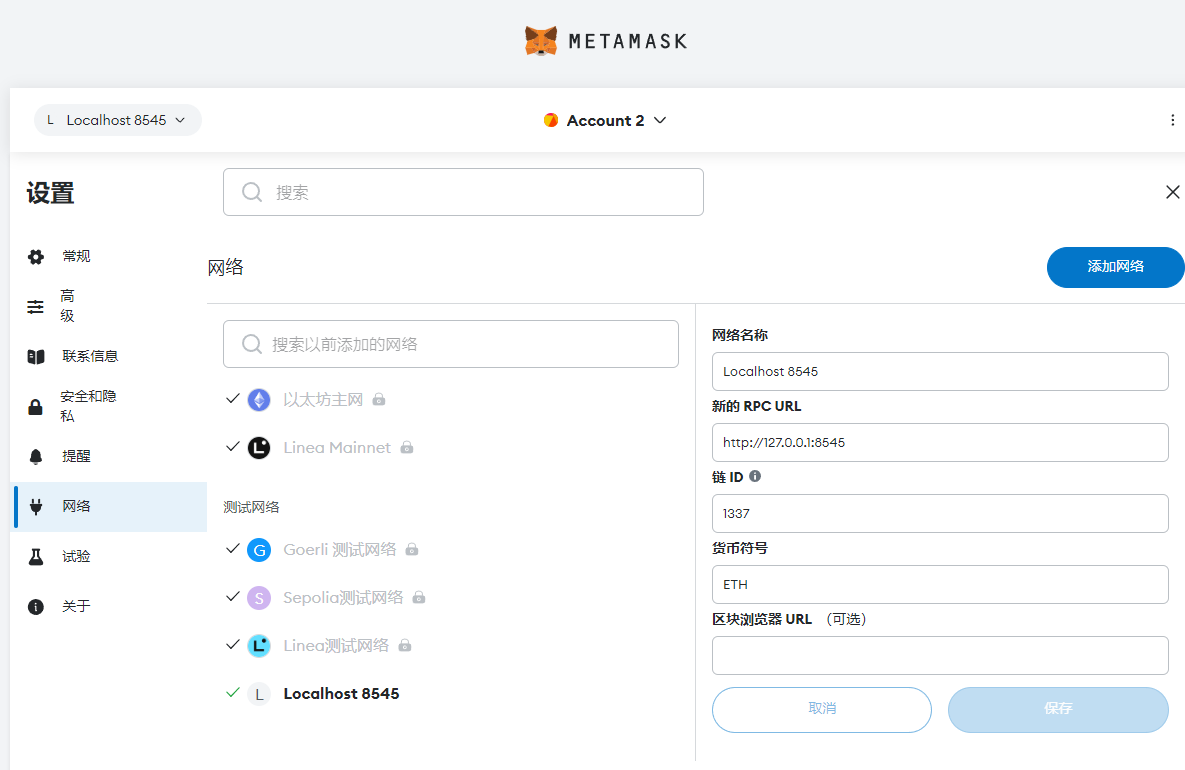The height and width of the screenshot is (770, 1185).
Task: Edit the 网络名称 field
Action: coord(940,372)
